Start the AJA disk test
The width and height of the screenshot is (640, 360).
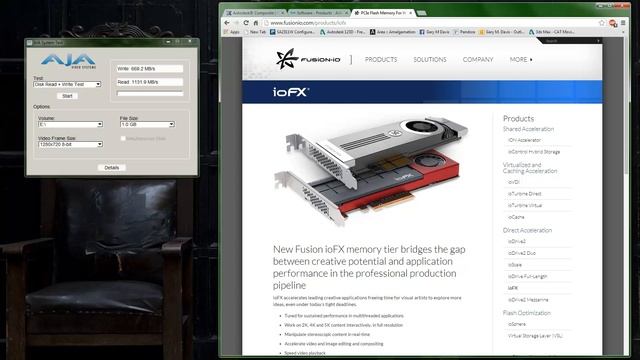67,96
